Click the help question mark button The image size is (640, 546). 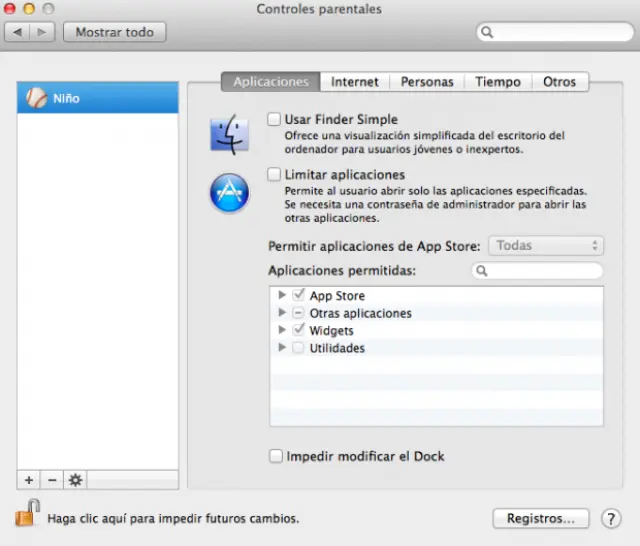tap(611, 518)
